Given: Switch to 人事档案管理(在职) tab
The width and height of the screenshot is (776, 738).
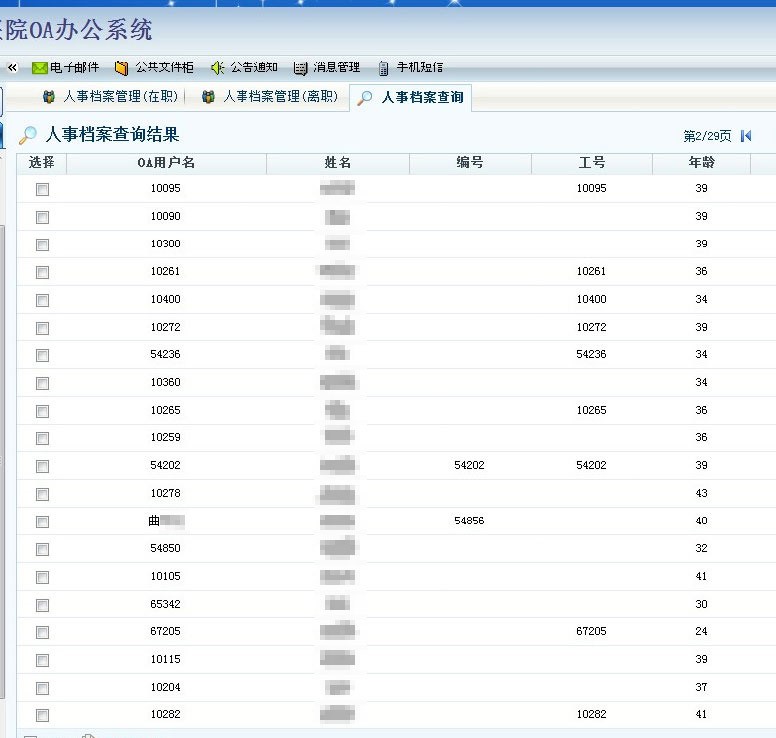Looking at the screenshot, I should 110,97.
